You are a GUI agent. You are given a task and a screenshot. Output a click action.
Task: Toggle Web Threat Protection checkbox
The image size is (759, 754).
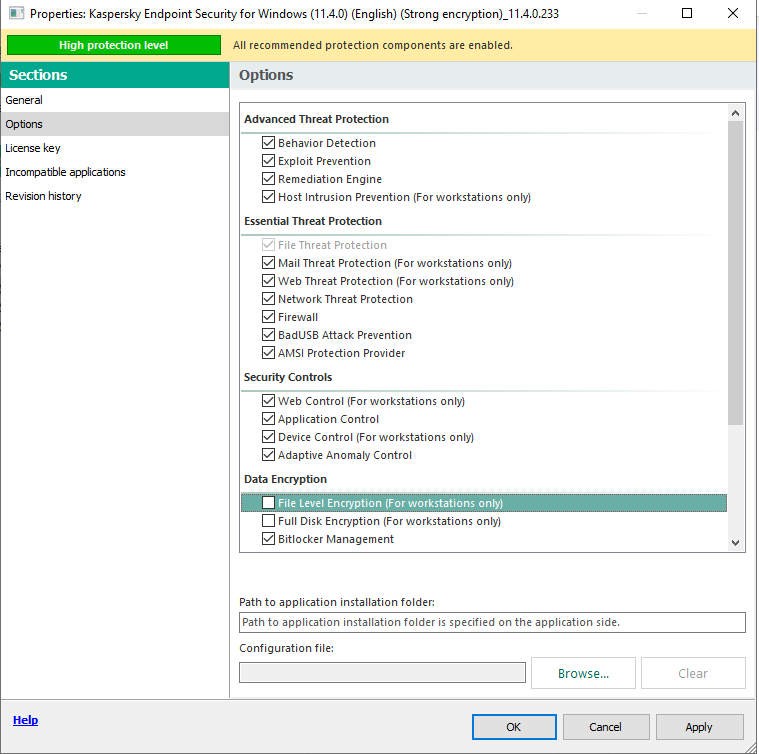point(268,281)
